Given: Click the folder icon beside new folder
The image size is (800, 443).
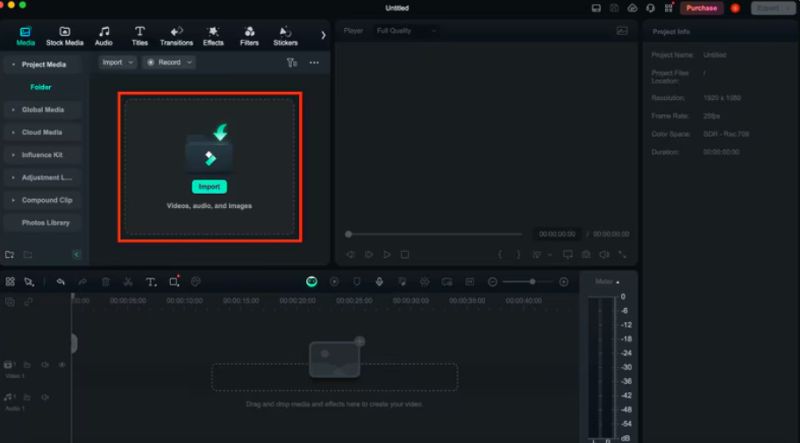Looking at the screenshot, I should point(28,255).
